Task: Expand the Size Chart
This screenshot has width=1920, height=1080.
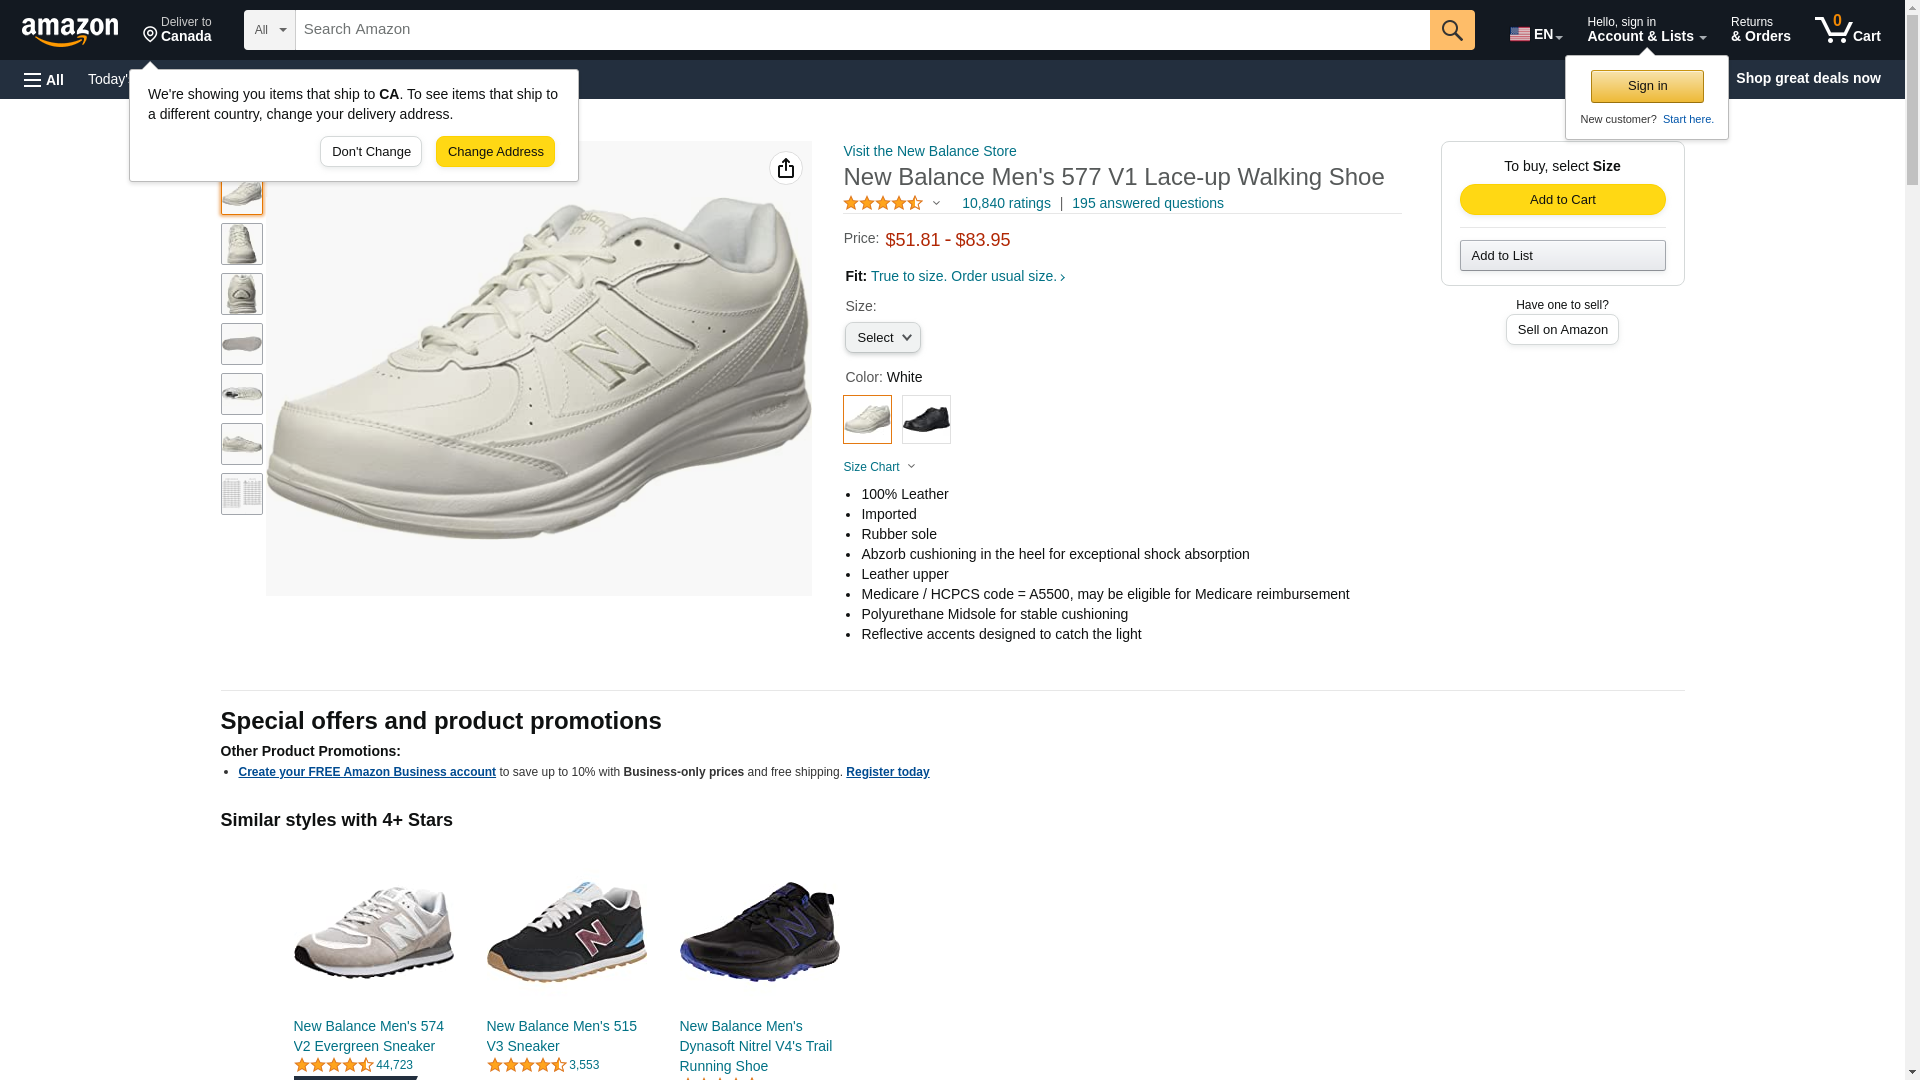Action: 879,467
